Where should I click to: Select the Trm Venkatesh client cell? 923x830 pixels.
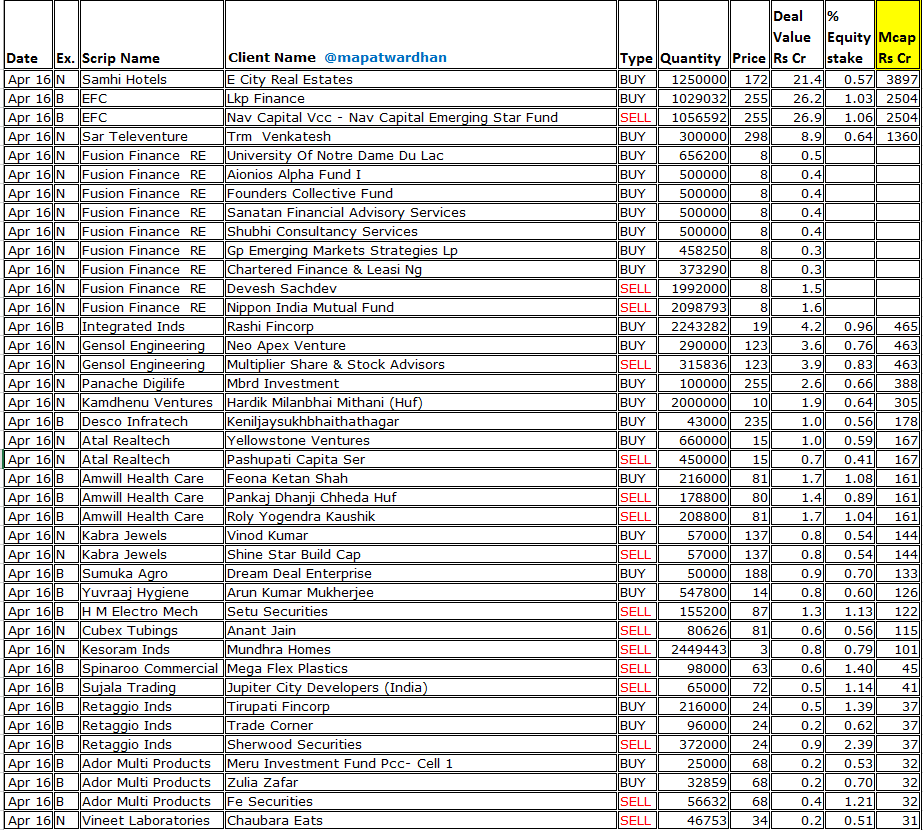coord(421,137)
